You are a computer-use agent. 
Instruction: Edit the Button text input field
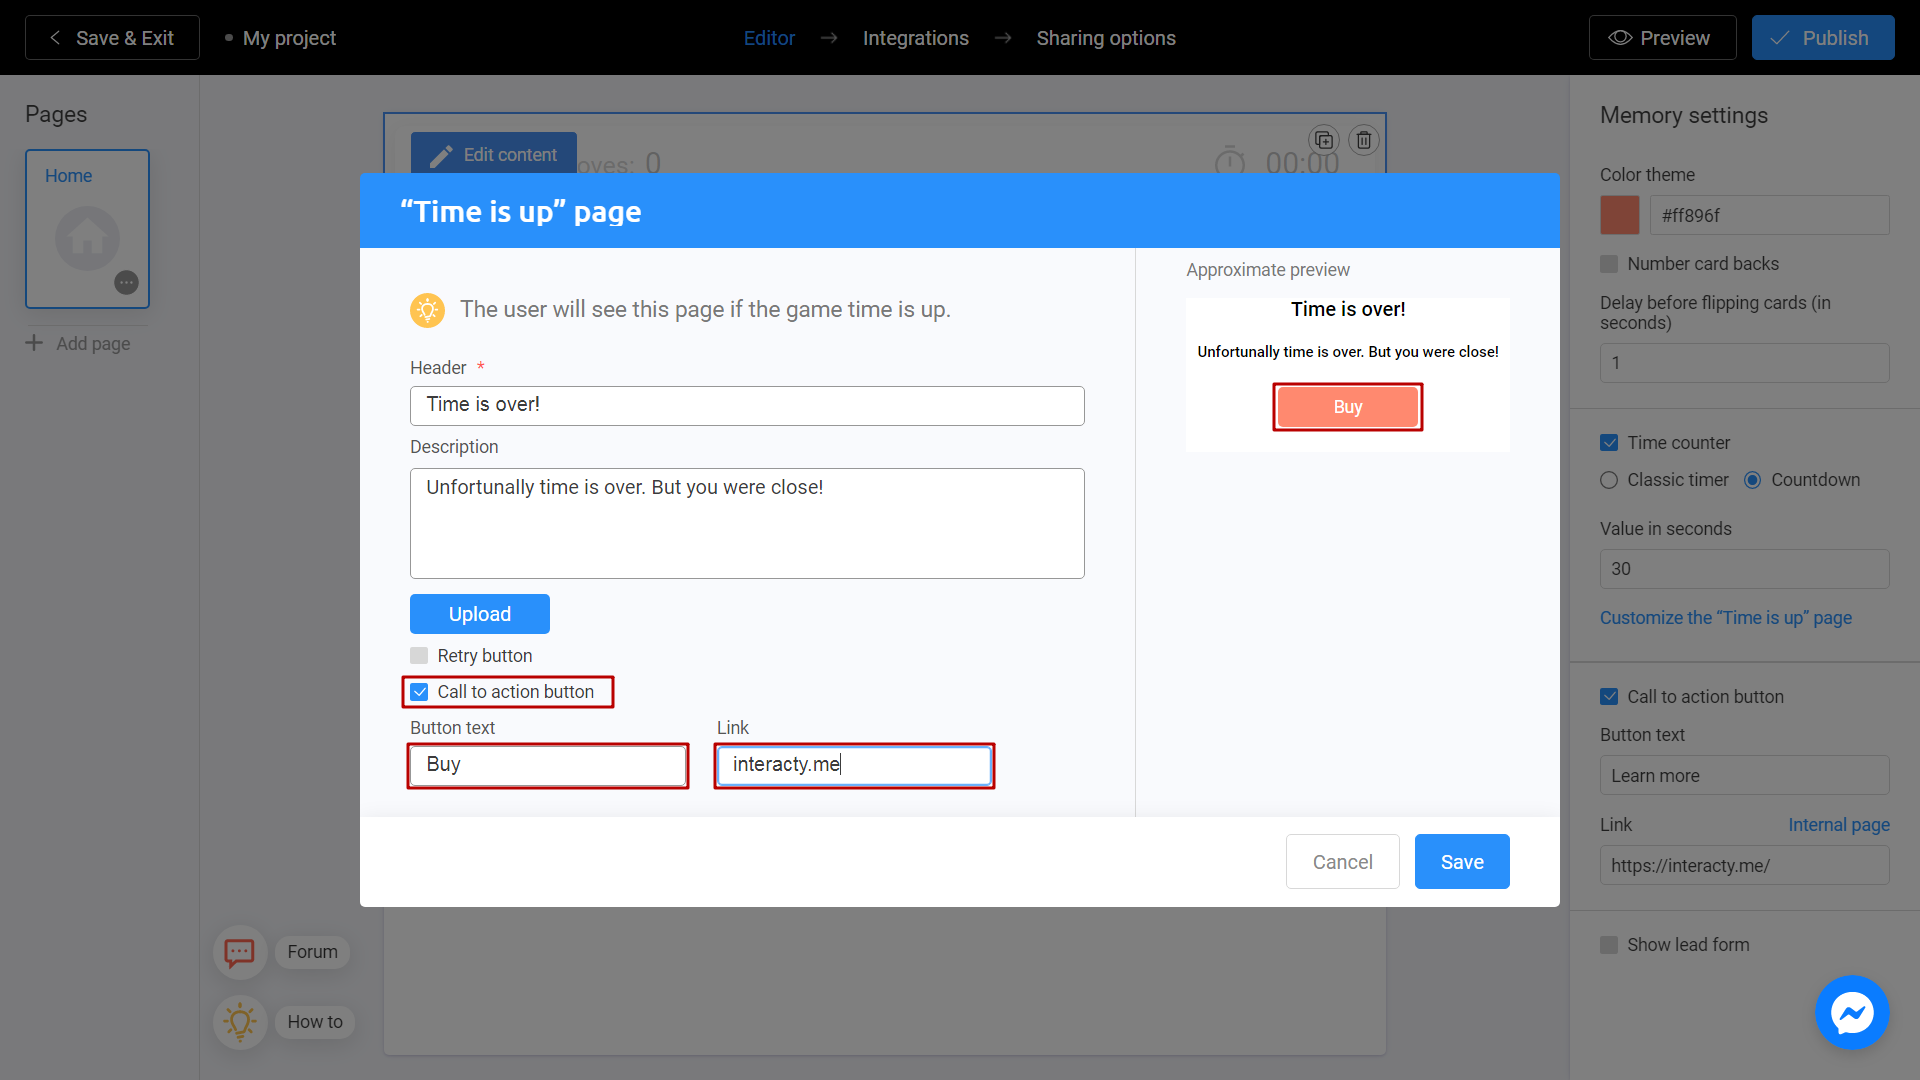549,764
